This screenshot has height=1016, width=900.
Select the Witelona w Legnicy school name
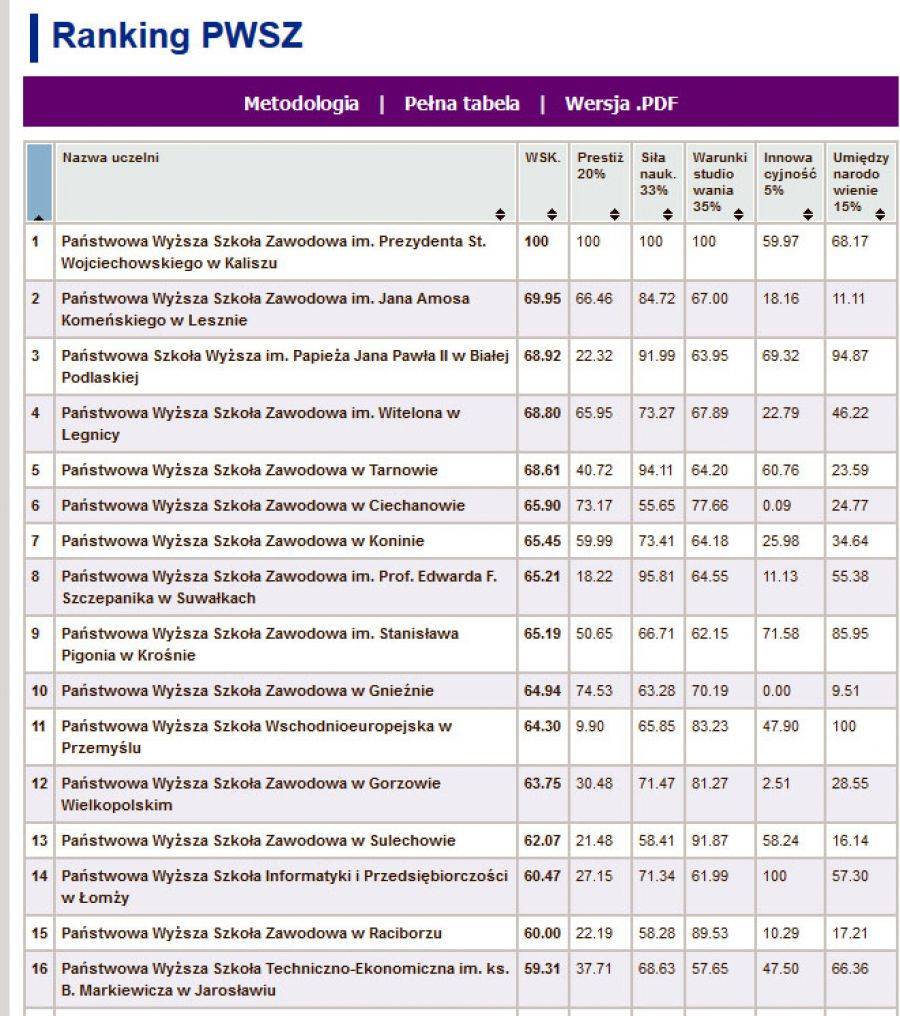click(260, 423)
